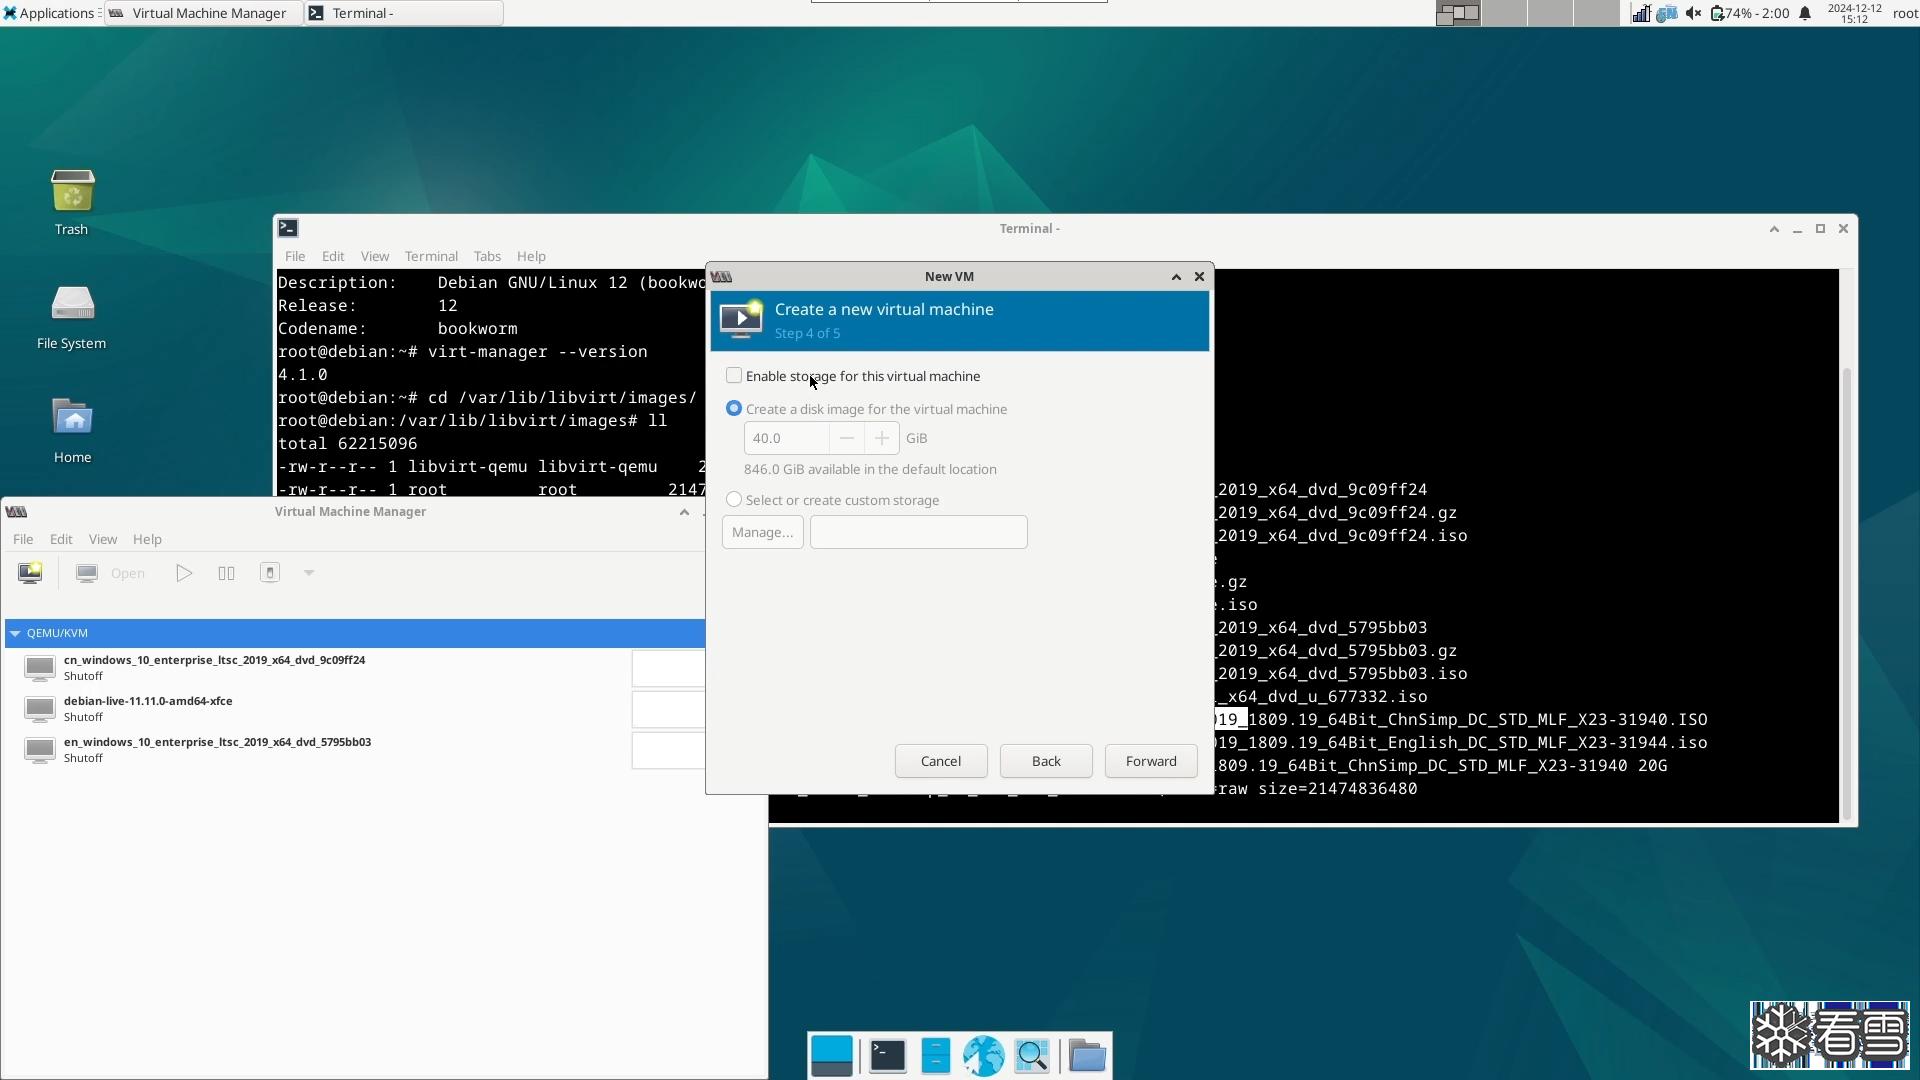Screen dimensions: 1920x1080
Task: Launch the terminal emulator from the dock
Action: 887,1056
